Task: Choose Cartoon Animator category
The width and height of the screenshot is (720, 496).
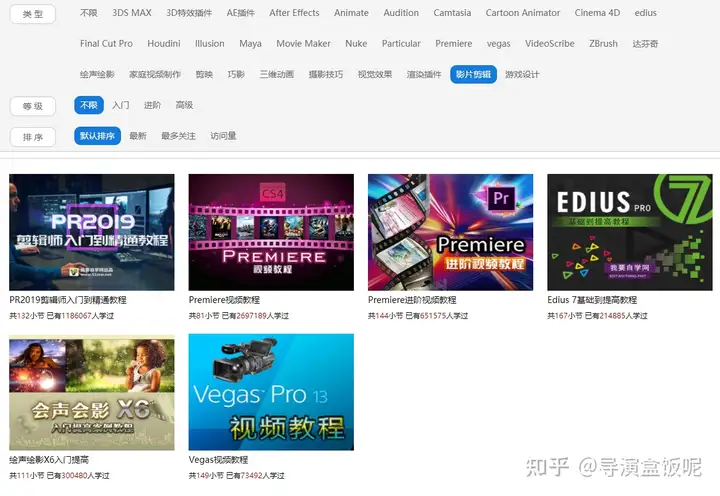Action: (523, 13)
